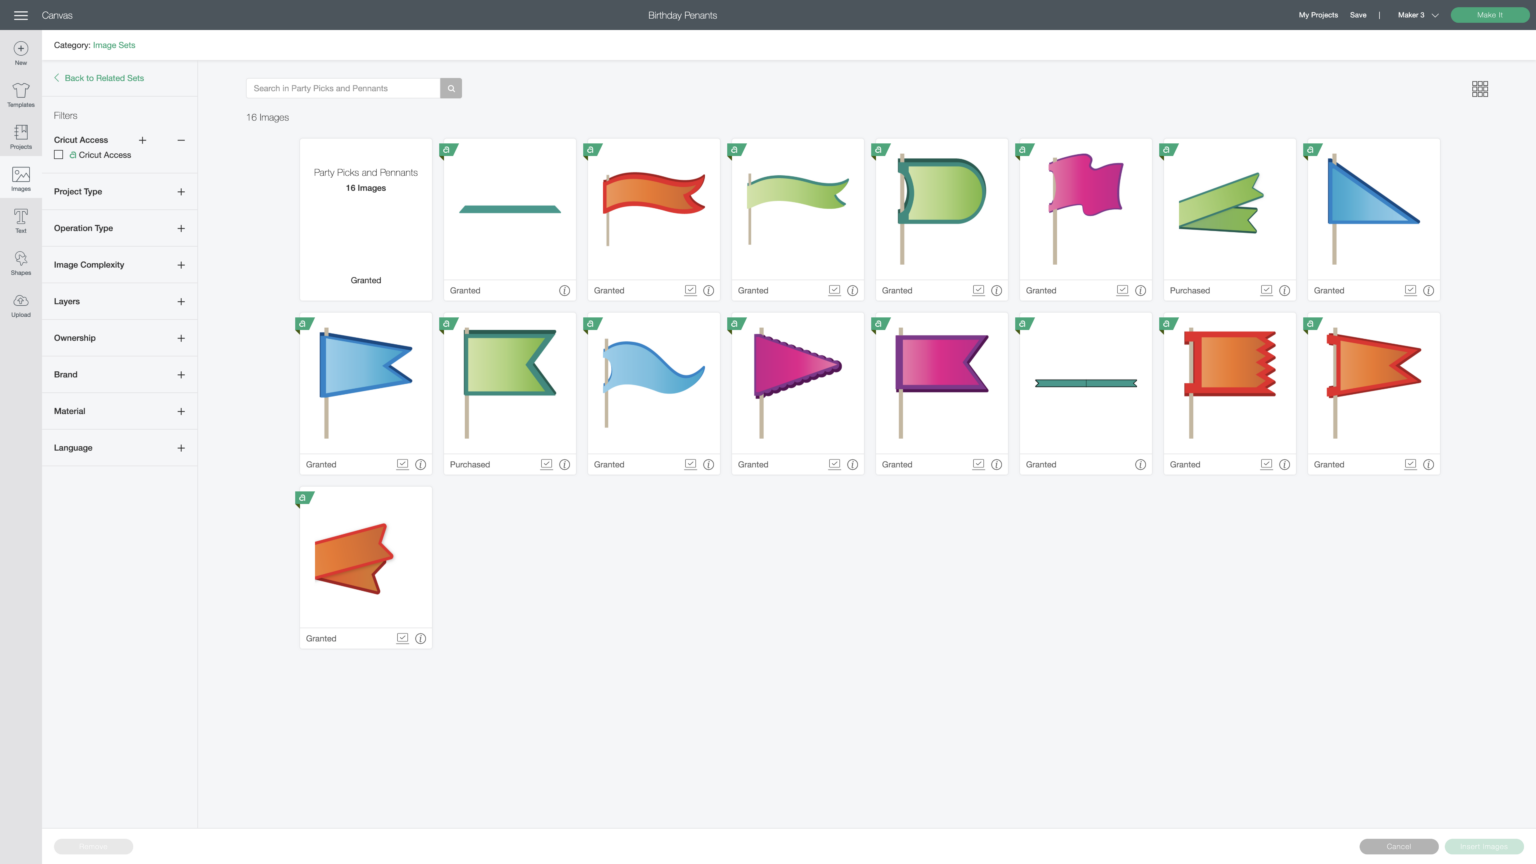Open the Templates panel
The height and width of the screenshot is (864, 1536).
[21, 94]
